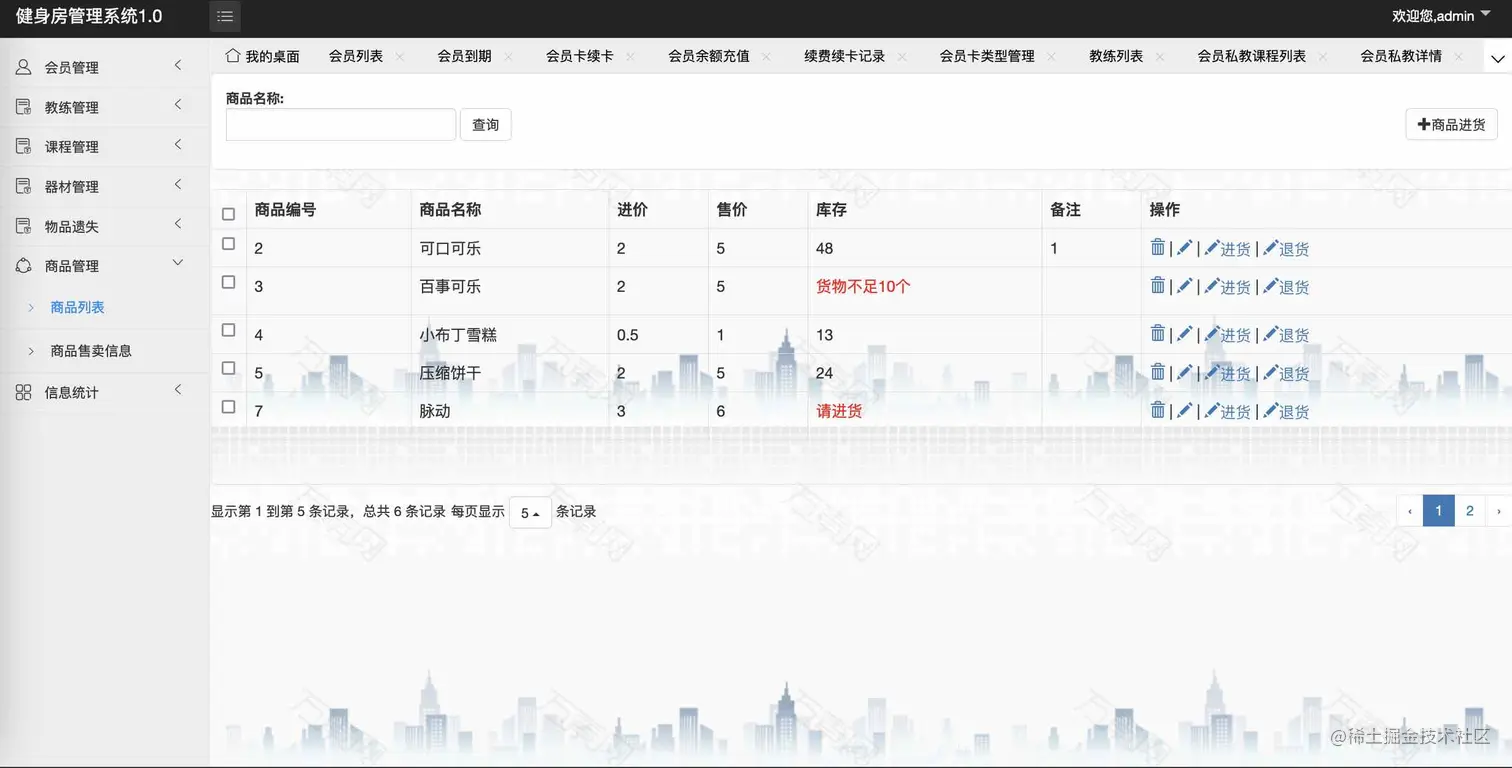Click 进货 link for 小布丁雪糕
Image resolution: width=1512 pixels, height=768 pixels.
[1227, 335]
